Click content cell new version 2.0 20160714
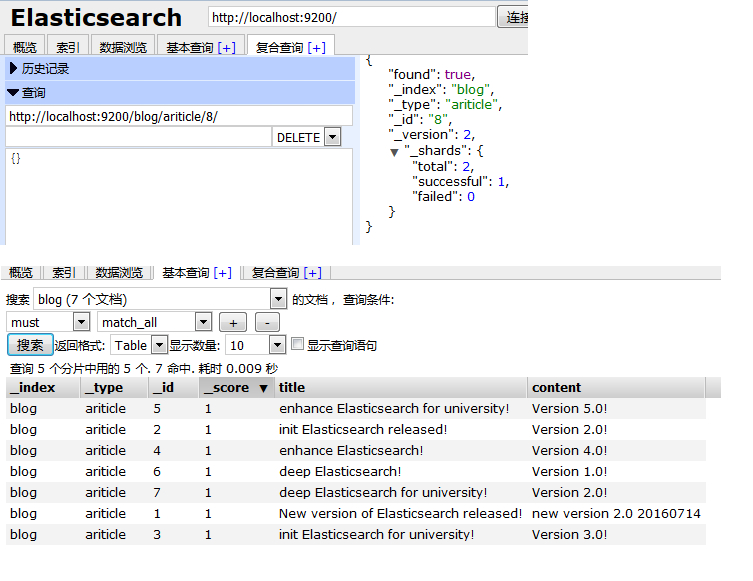The width and height of the screenshot is (753, 581). 616,514
